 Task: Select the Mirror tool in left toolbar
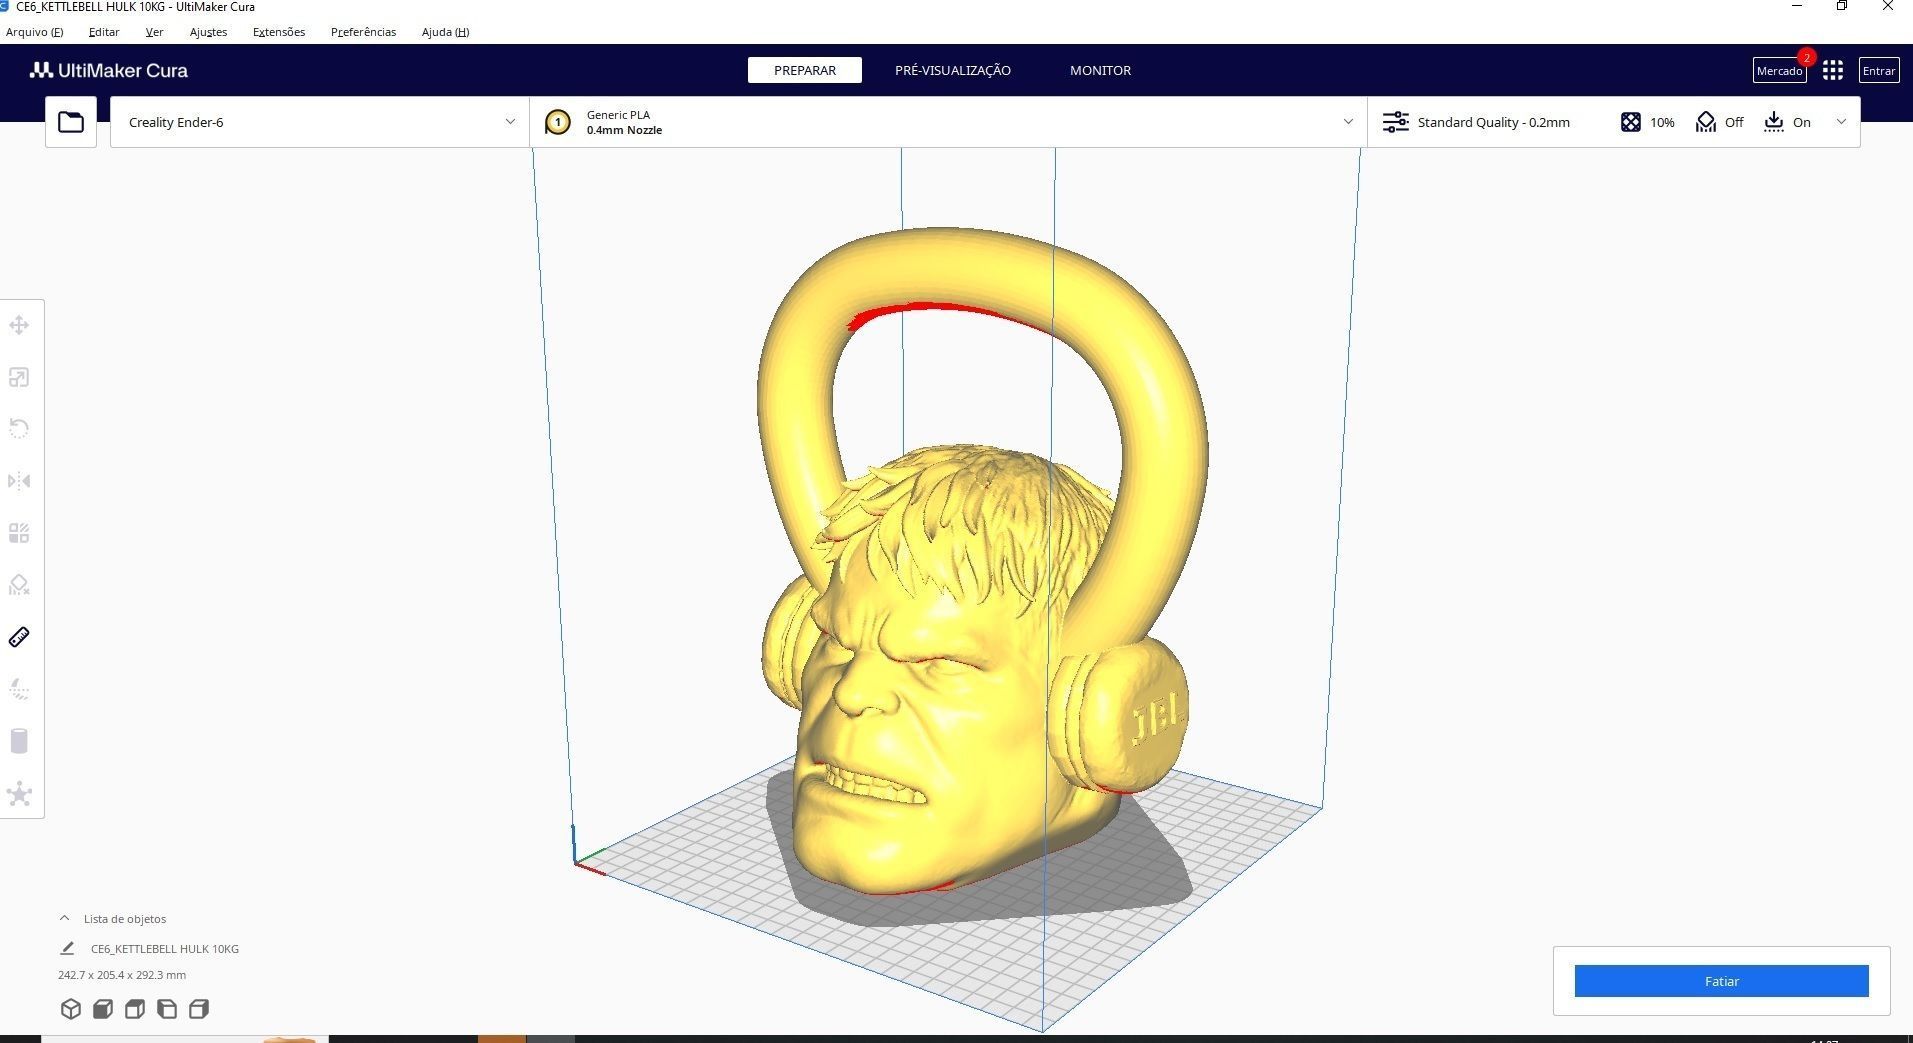tap(19, 481)
